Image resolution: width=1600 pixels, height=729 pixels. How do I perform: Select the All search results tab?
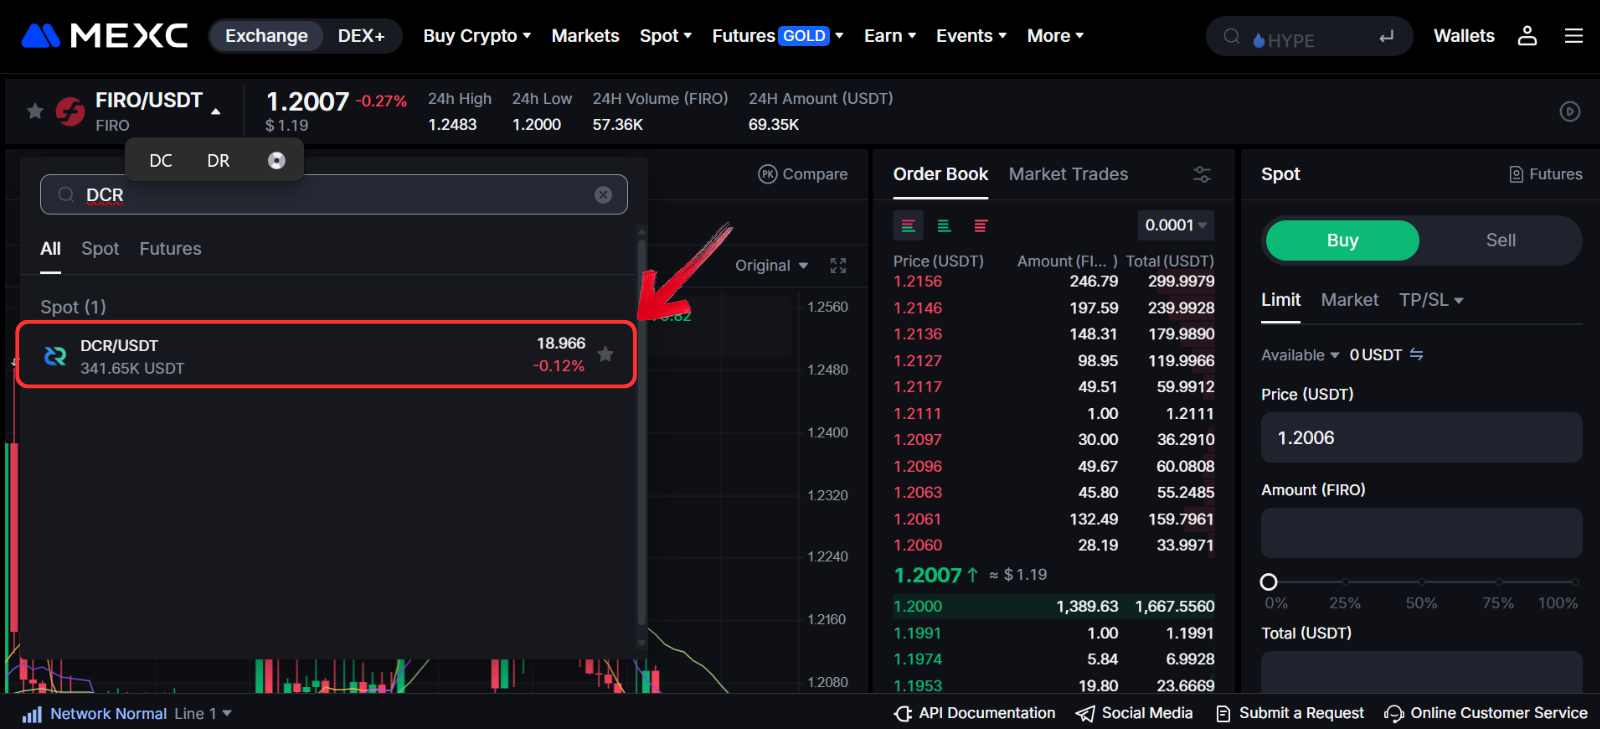coord(51,249)
